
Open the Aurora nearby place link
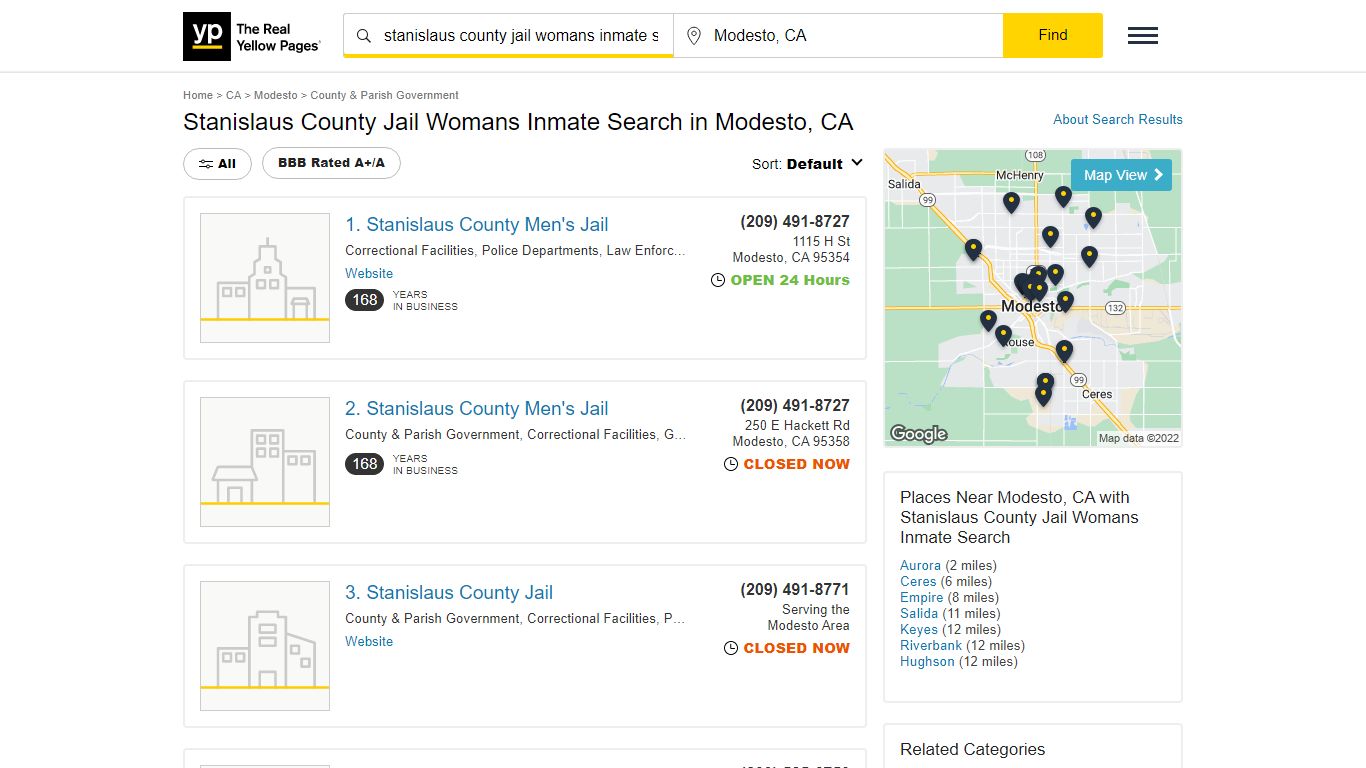pos(920,565)
